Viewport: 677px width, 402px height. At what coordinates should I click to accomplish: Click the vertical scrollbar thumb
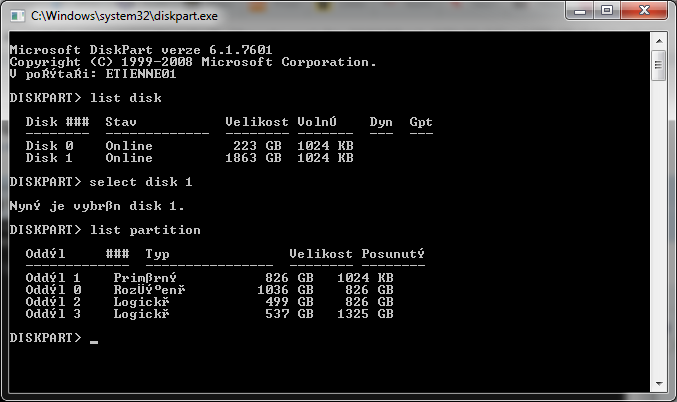(658, 67)
